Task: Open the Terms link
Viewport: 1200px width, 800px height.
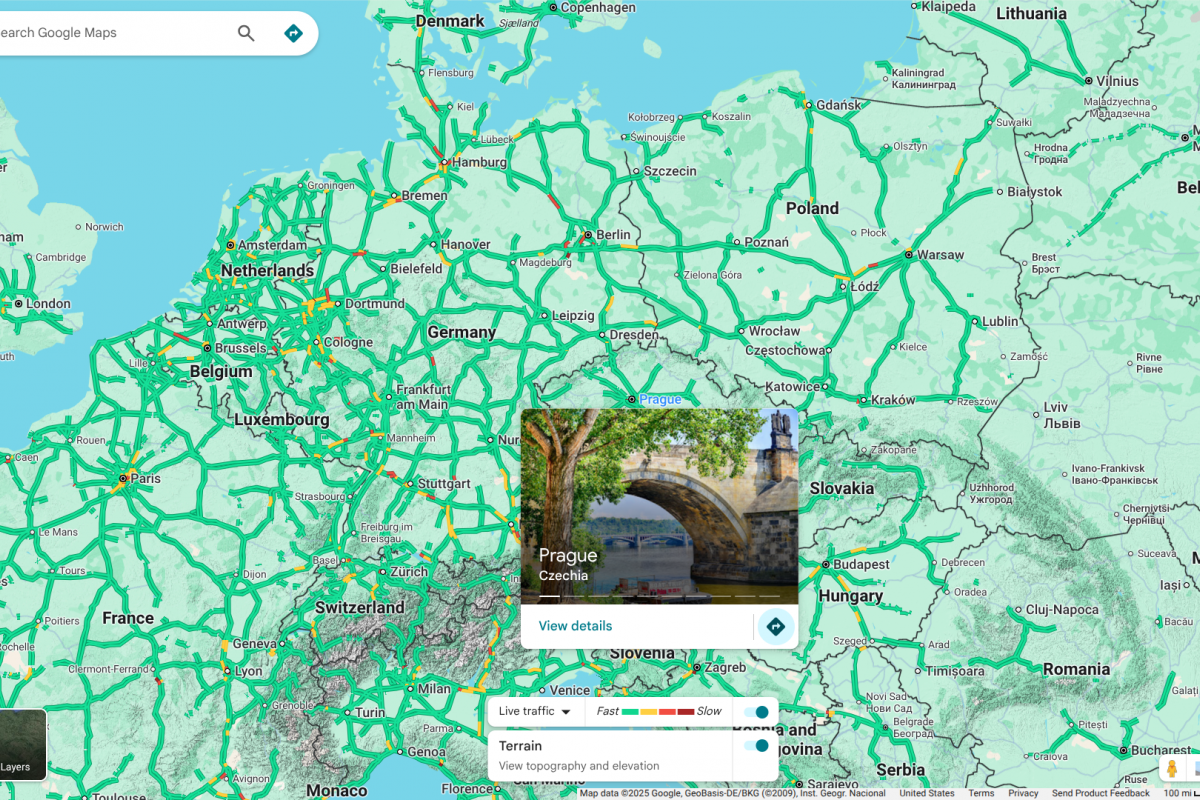Action: pyautogui.click(x=981, y=793)
